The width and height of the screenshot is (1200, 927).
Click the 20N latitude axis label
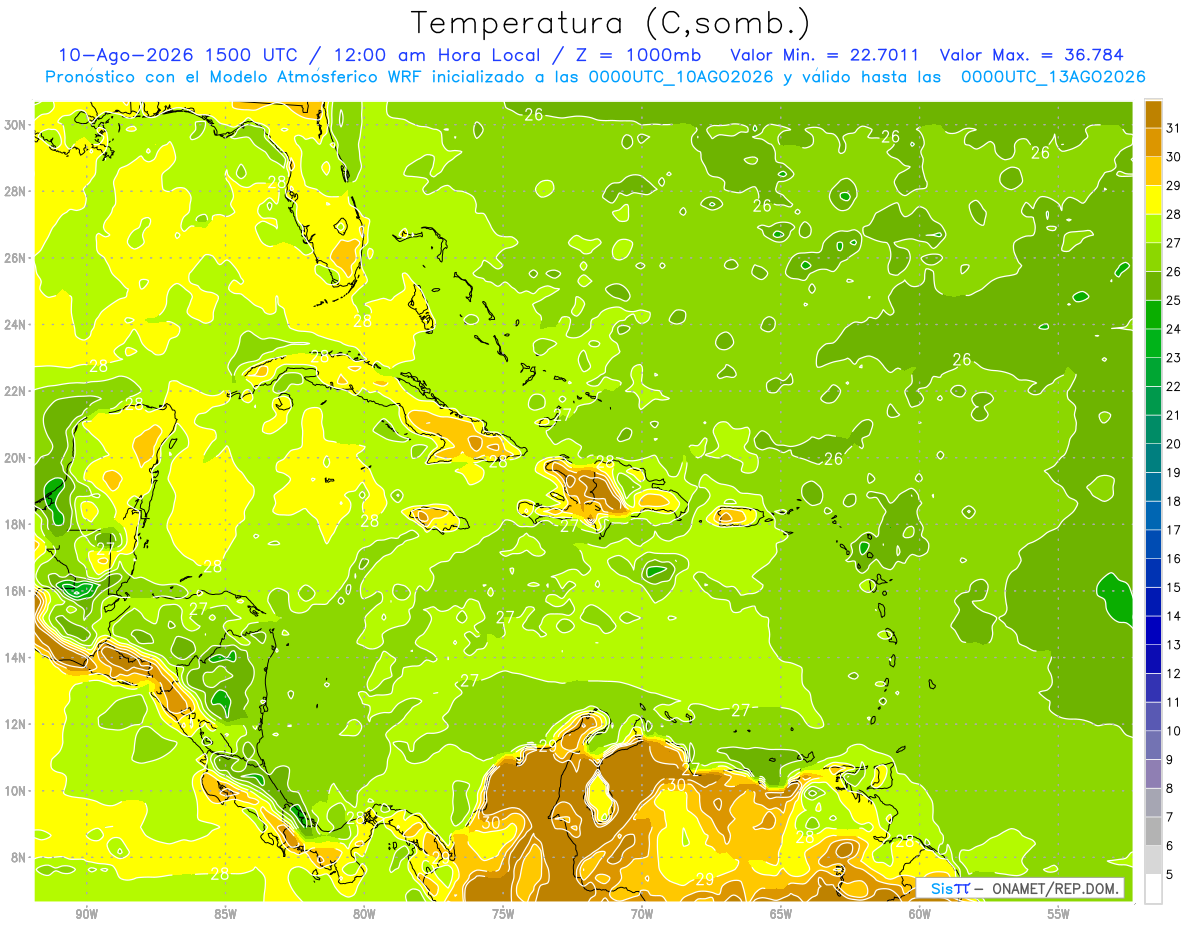coord(16,458)
